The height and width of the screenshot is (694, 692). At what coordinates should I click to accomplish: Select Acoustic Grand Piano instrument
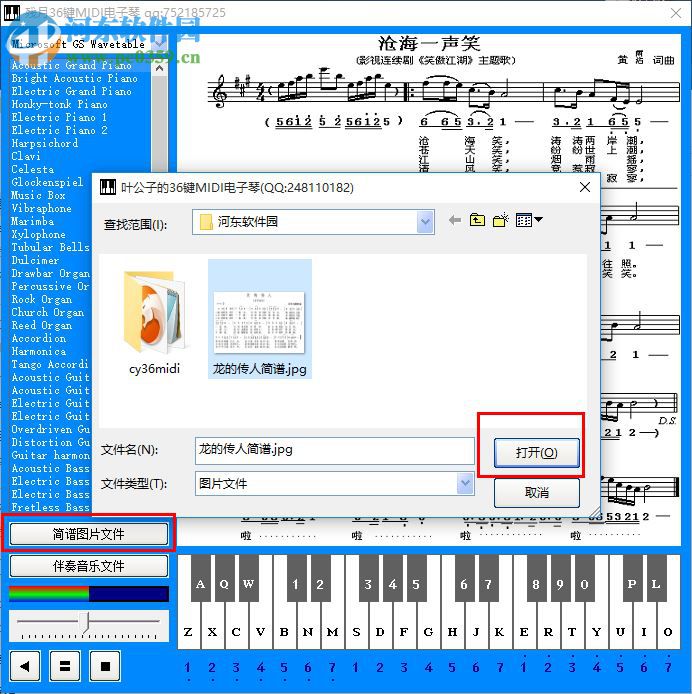71,65
